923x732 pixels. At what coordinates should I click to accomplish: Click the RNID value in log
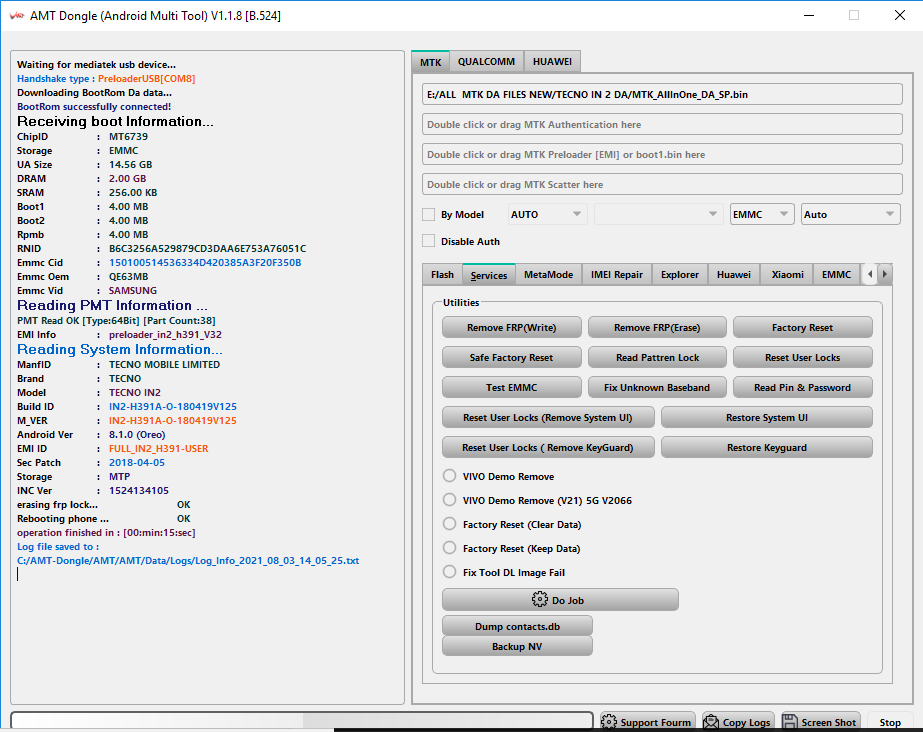click(x=207, y=248)
